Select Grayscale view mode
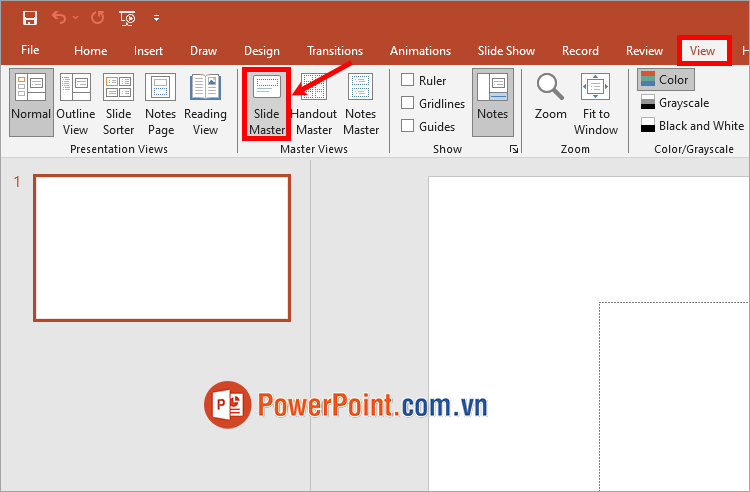Screen dimensions: 750x492 coord(675,102)
